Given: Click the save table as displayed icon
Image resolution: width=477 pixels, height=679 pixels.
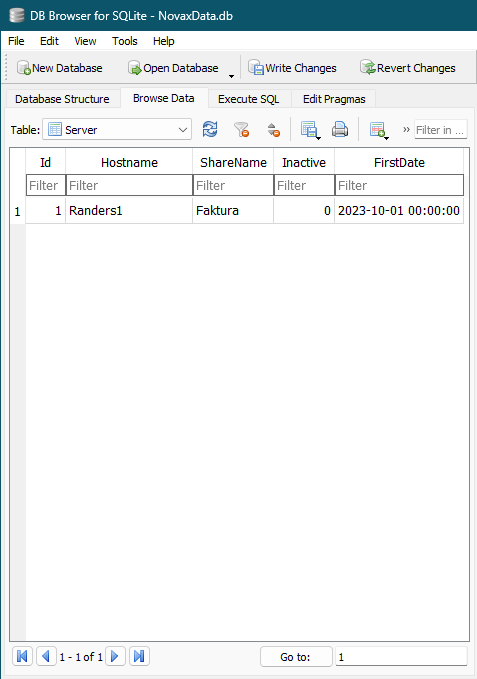Looking at the screenshot, I should click(310, 129).
